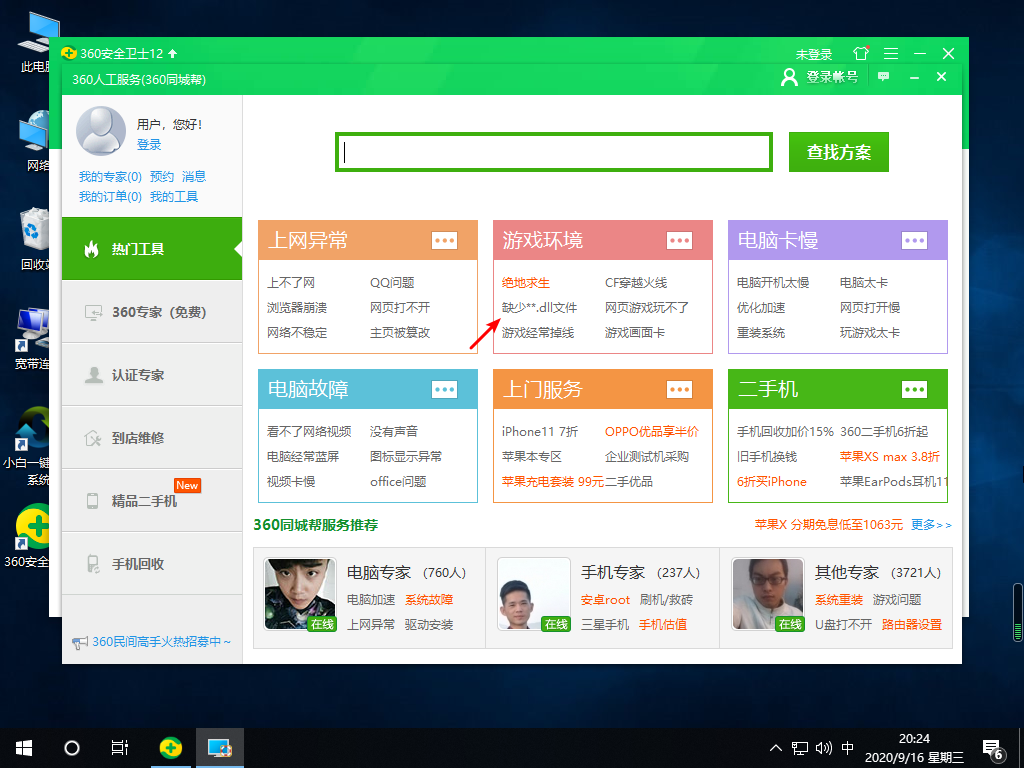Expand more options for 游戏环境 category

(x=679, y=240)
